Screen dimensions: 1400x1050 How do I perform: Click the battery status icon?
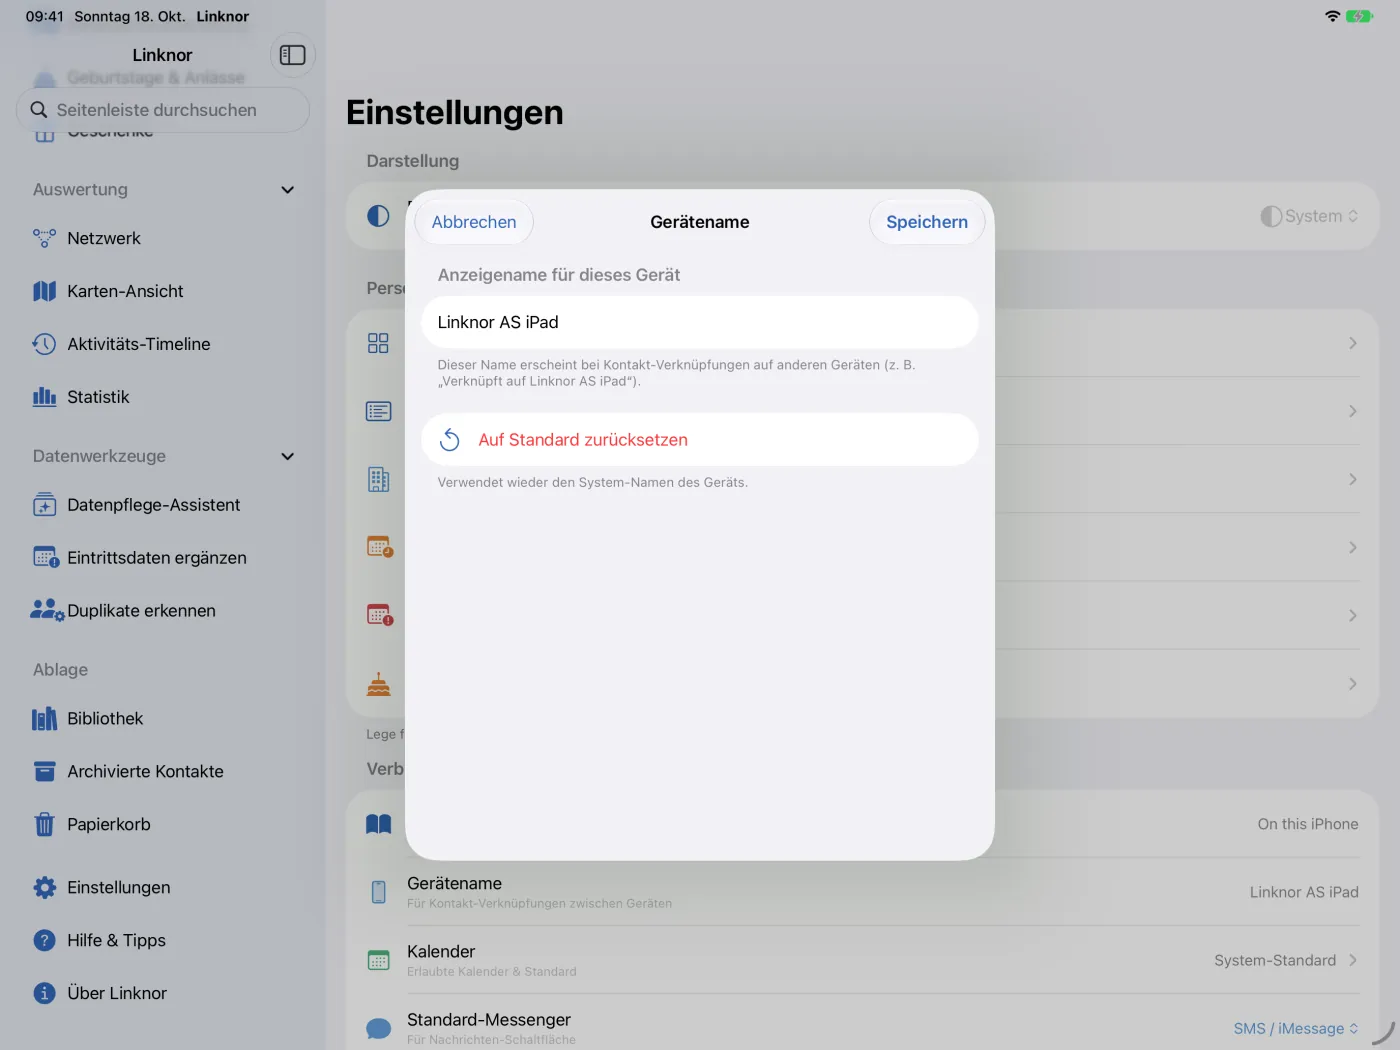tap(1359, 16)
